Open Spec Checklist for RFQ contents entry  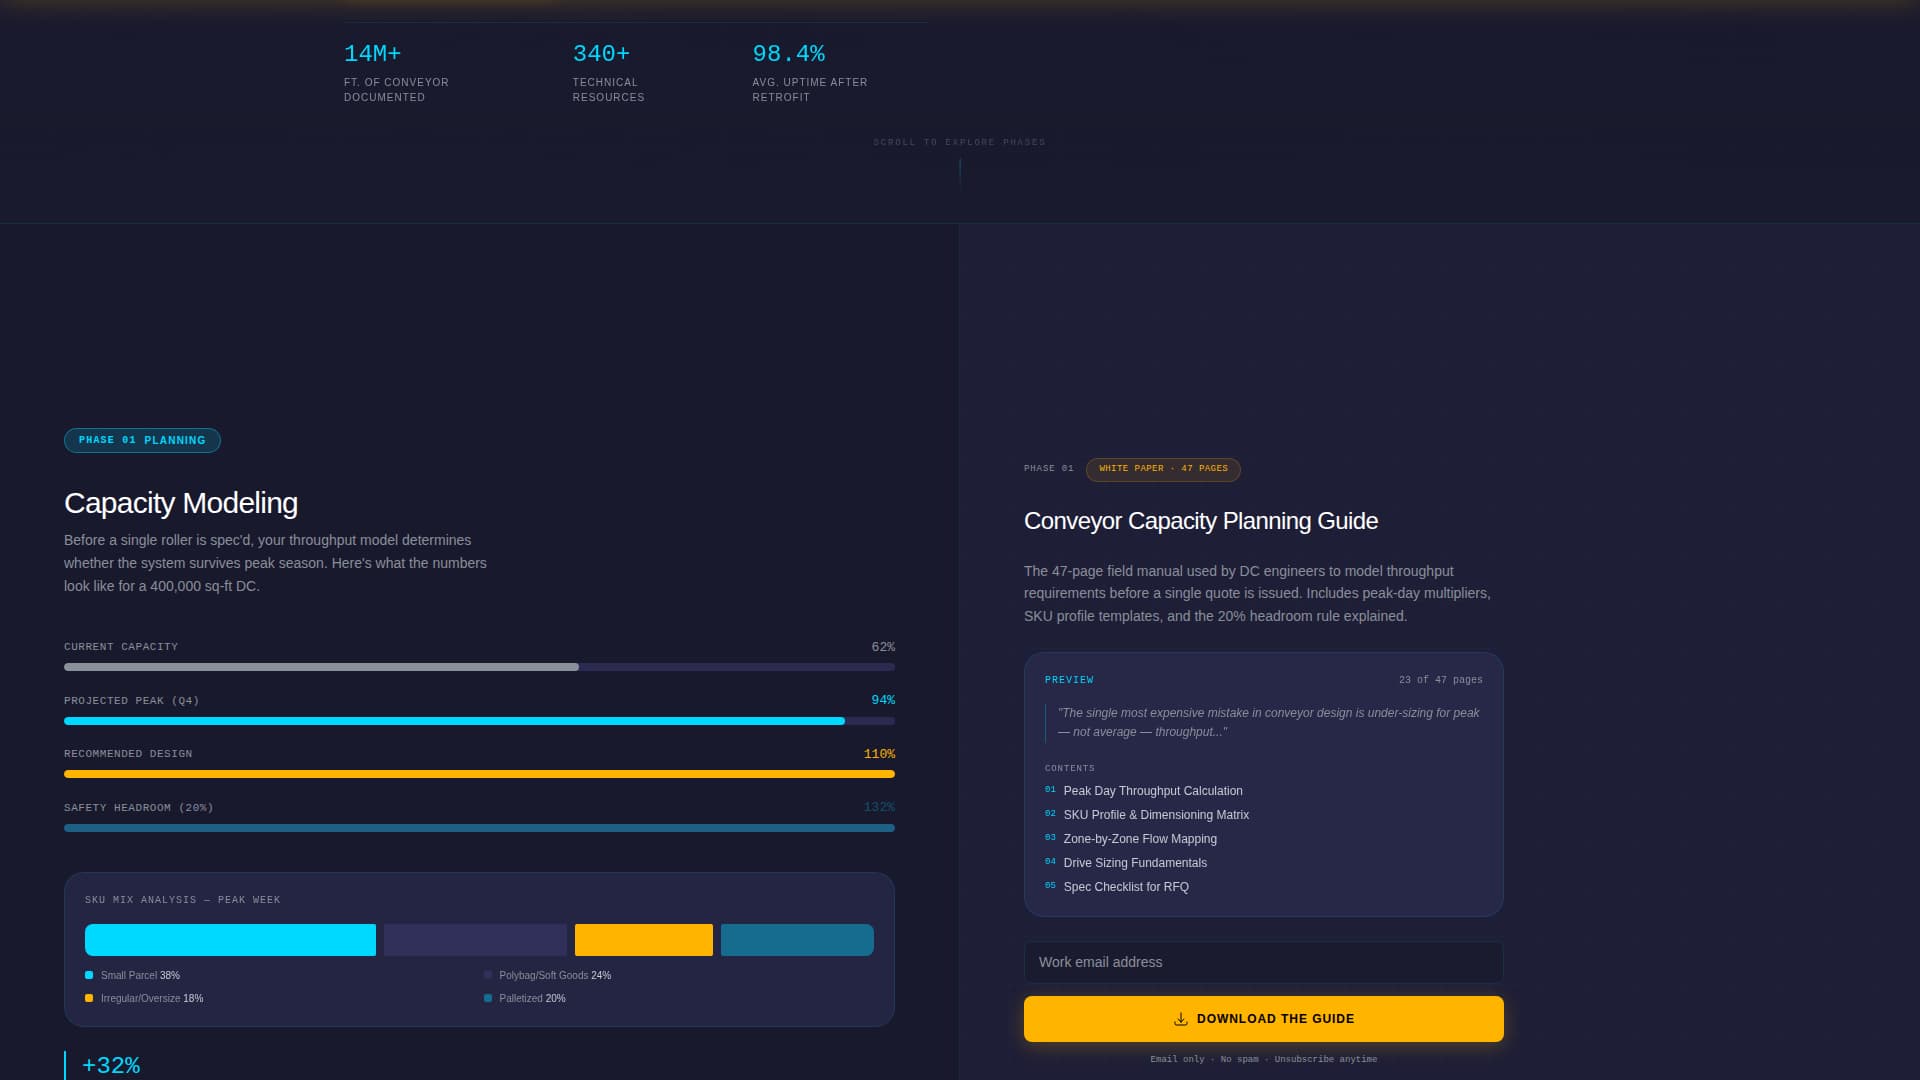tap(1125, 886)
